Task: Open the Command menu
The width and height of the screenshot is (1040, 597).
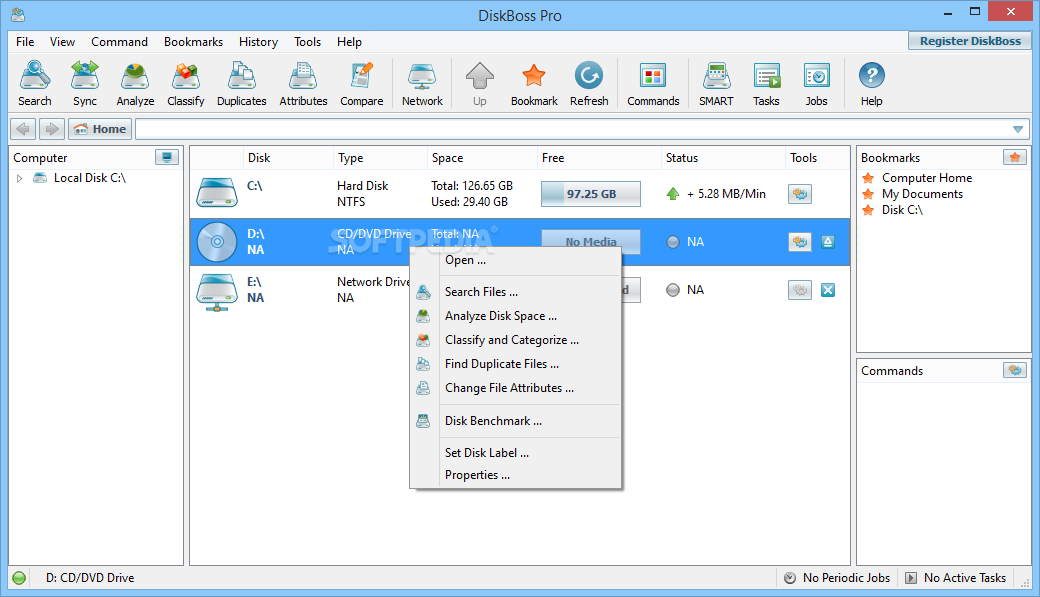Action: tap(119, 42)
